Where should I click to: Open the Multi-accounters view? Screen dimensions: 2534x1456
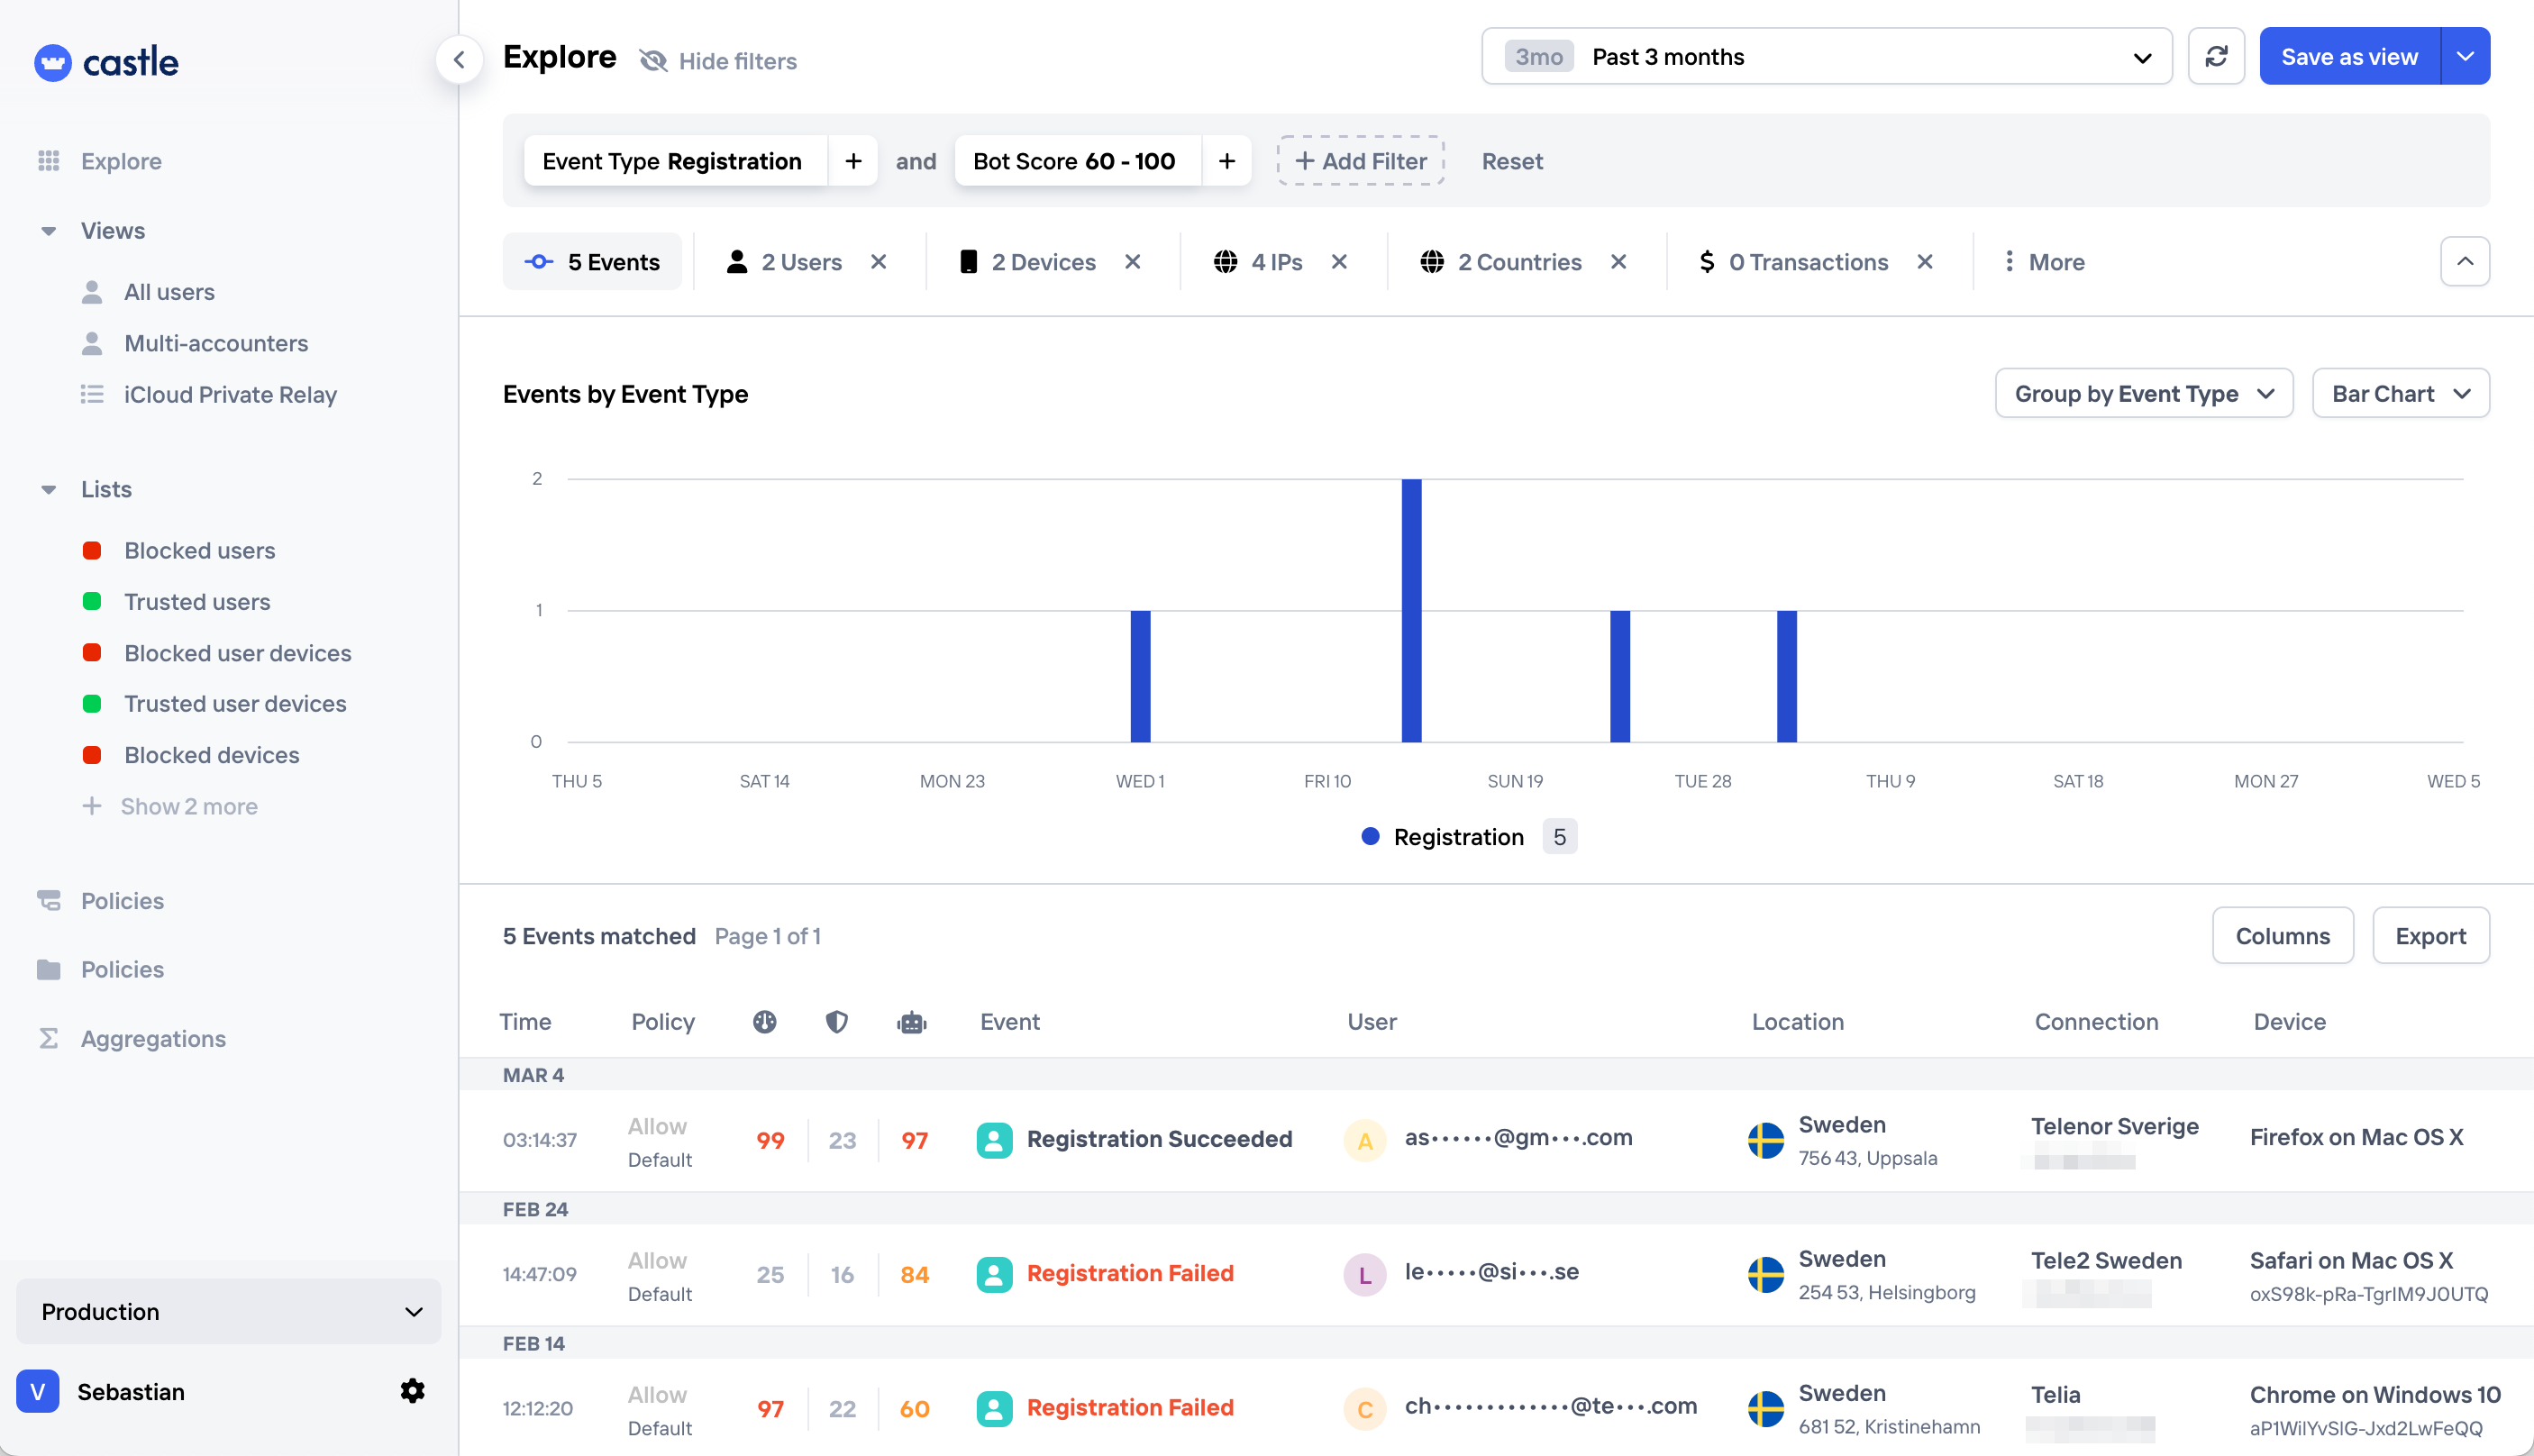point(215,343)
